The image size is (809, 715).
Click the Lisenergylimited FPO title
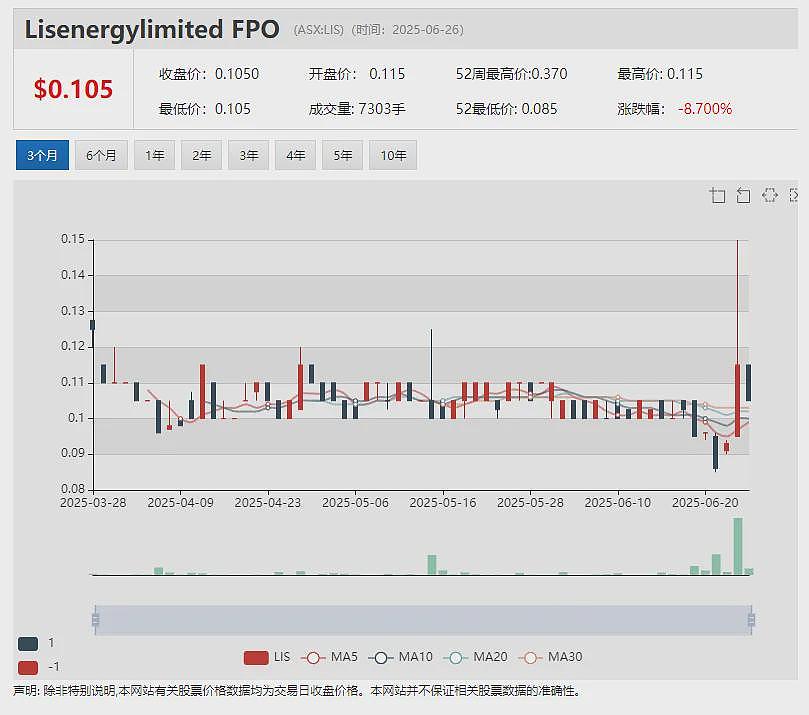click(x=152, y=29)
